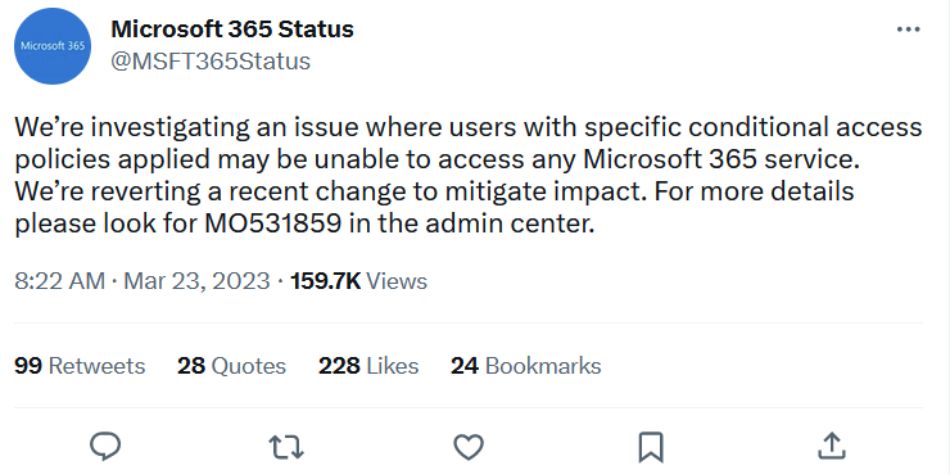
Task: View the 159.7K Views count
Action: click(x=359, y=281)
